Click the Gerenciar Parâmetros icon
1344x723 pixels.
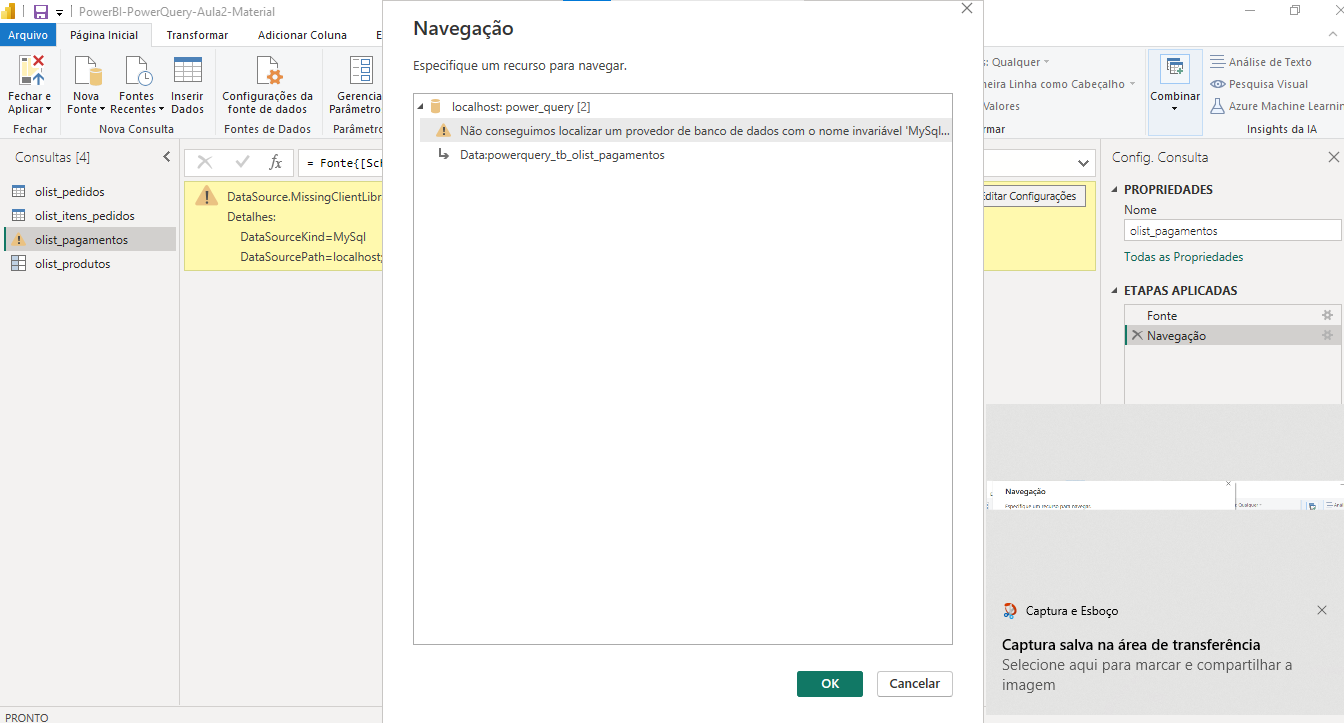click(360, 72)
